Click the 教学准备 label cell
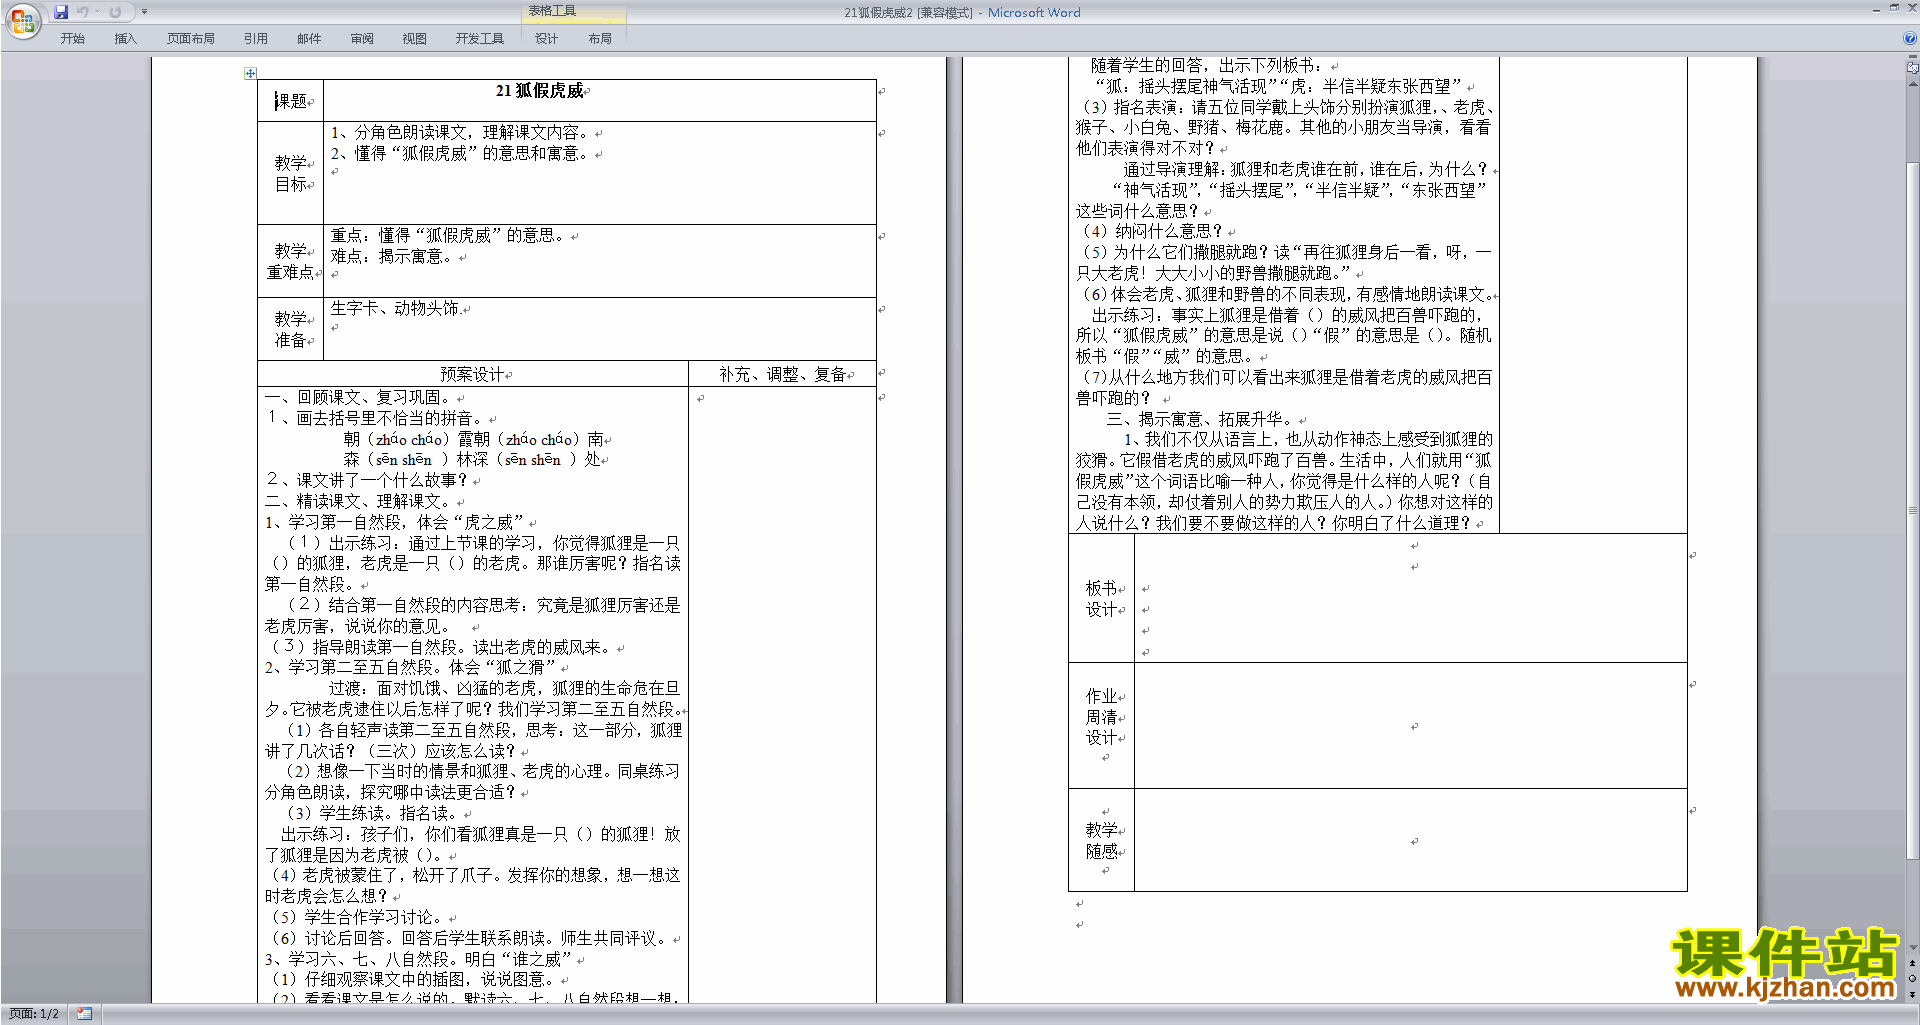 click(290, 329)
